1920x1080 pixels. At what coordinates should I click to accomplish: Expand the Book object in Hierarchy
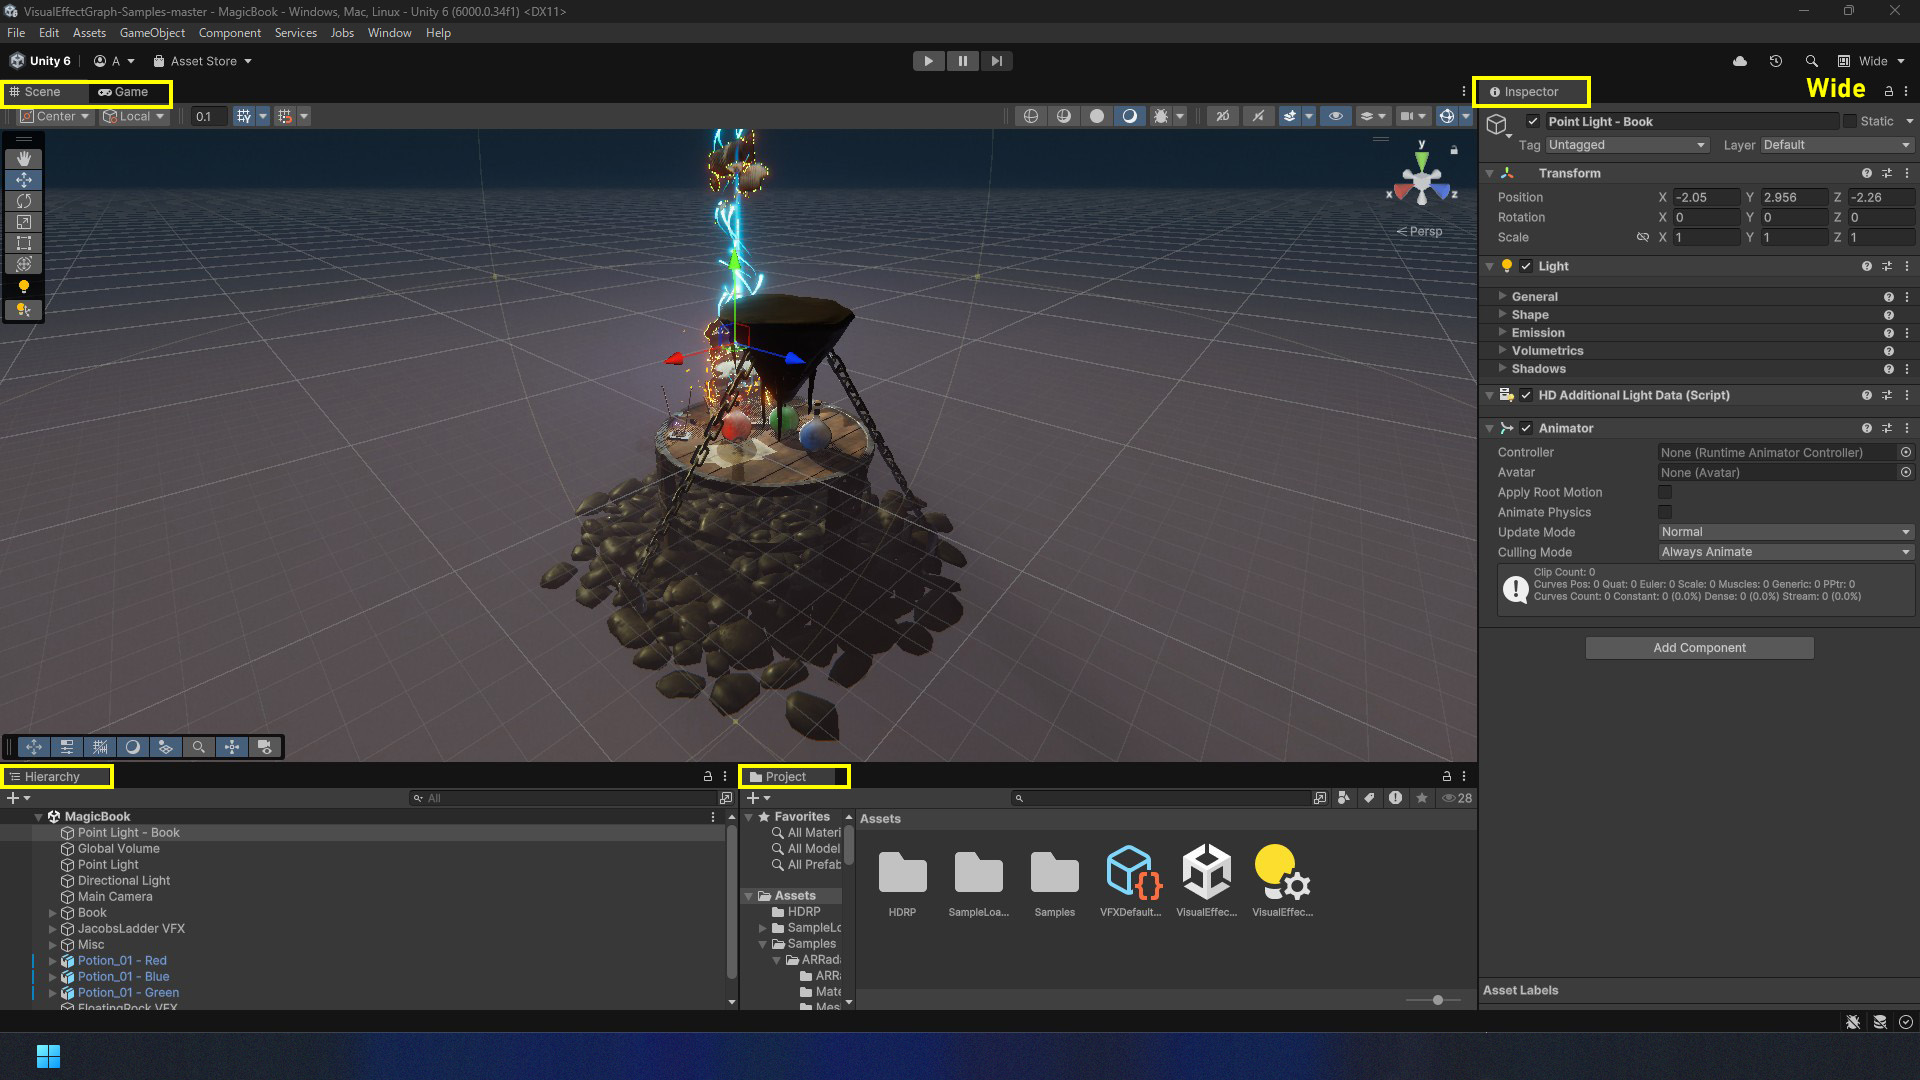(53, 913)
